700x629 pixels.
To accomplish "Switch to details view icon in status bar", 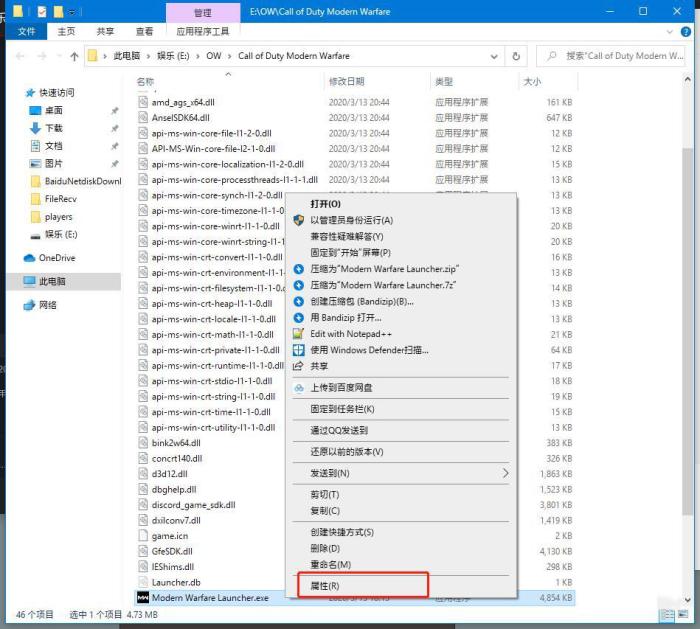I will click(x=667, y=615).
